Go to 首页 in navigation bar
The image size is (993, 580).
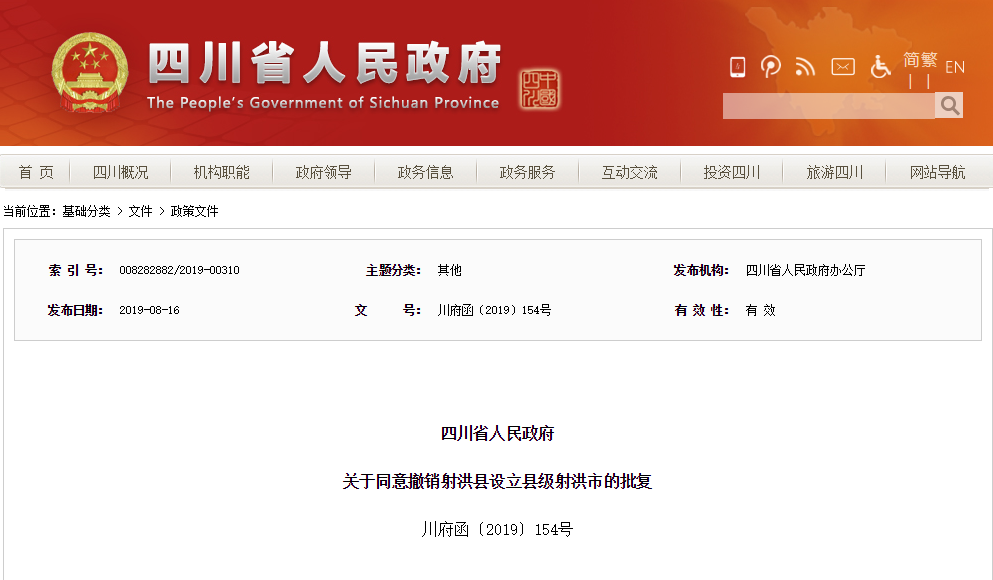pos(36,172)
